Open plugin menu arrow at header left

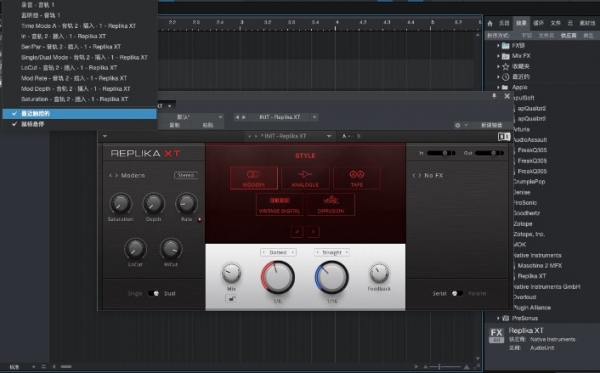pos(105,136)
